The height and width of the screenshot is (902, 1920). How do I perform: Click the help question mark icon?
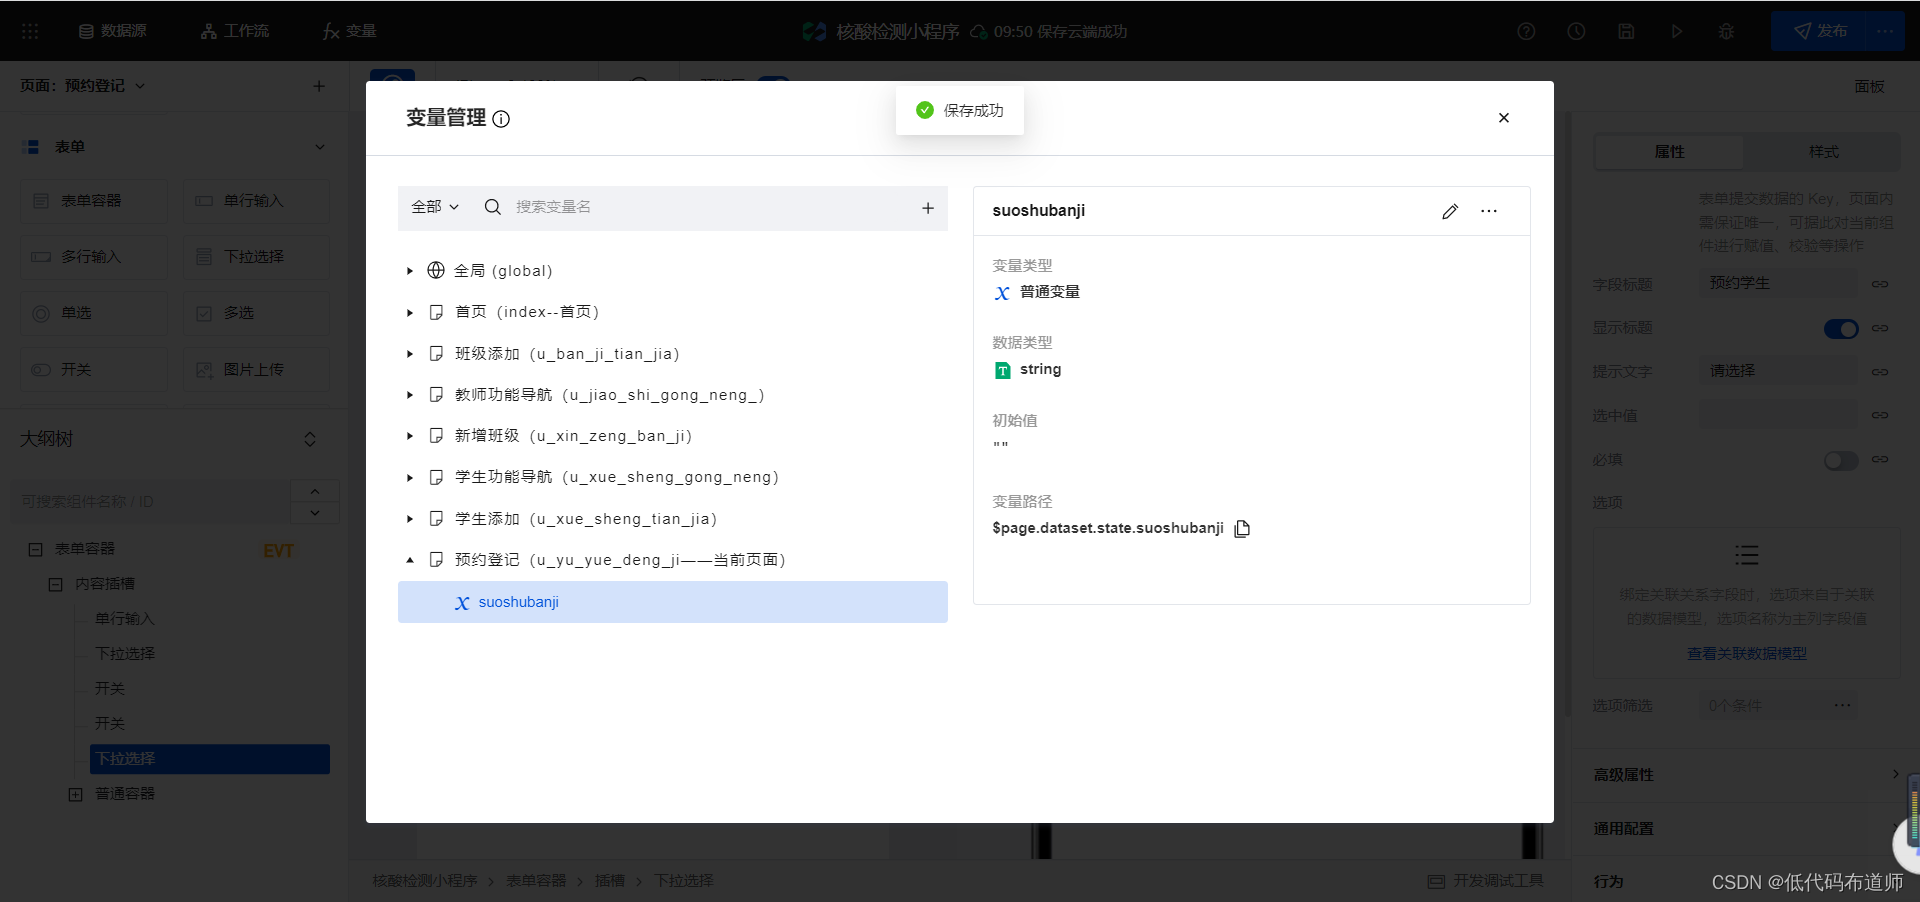point(1526,31)
